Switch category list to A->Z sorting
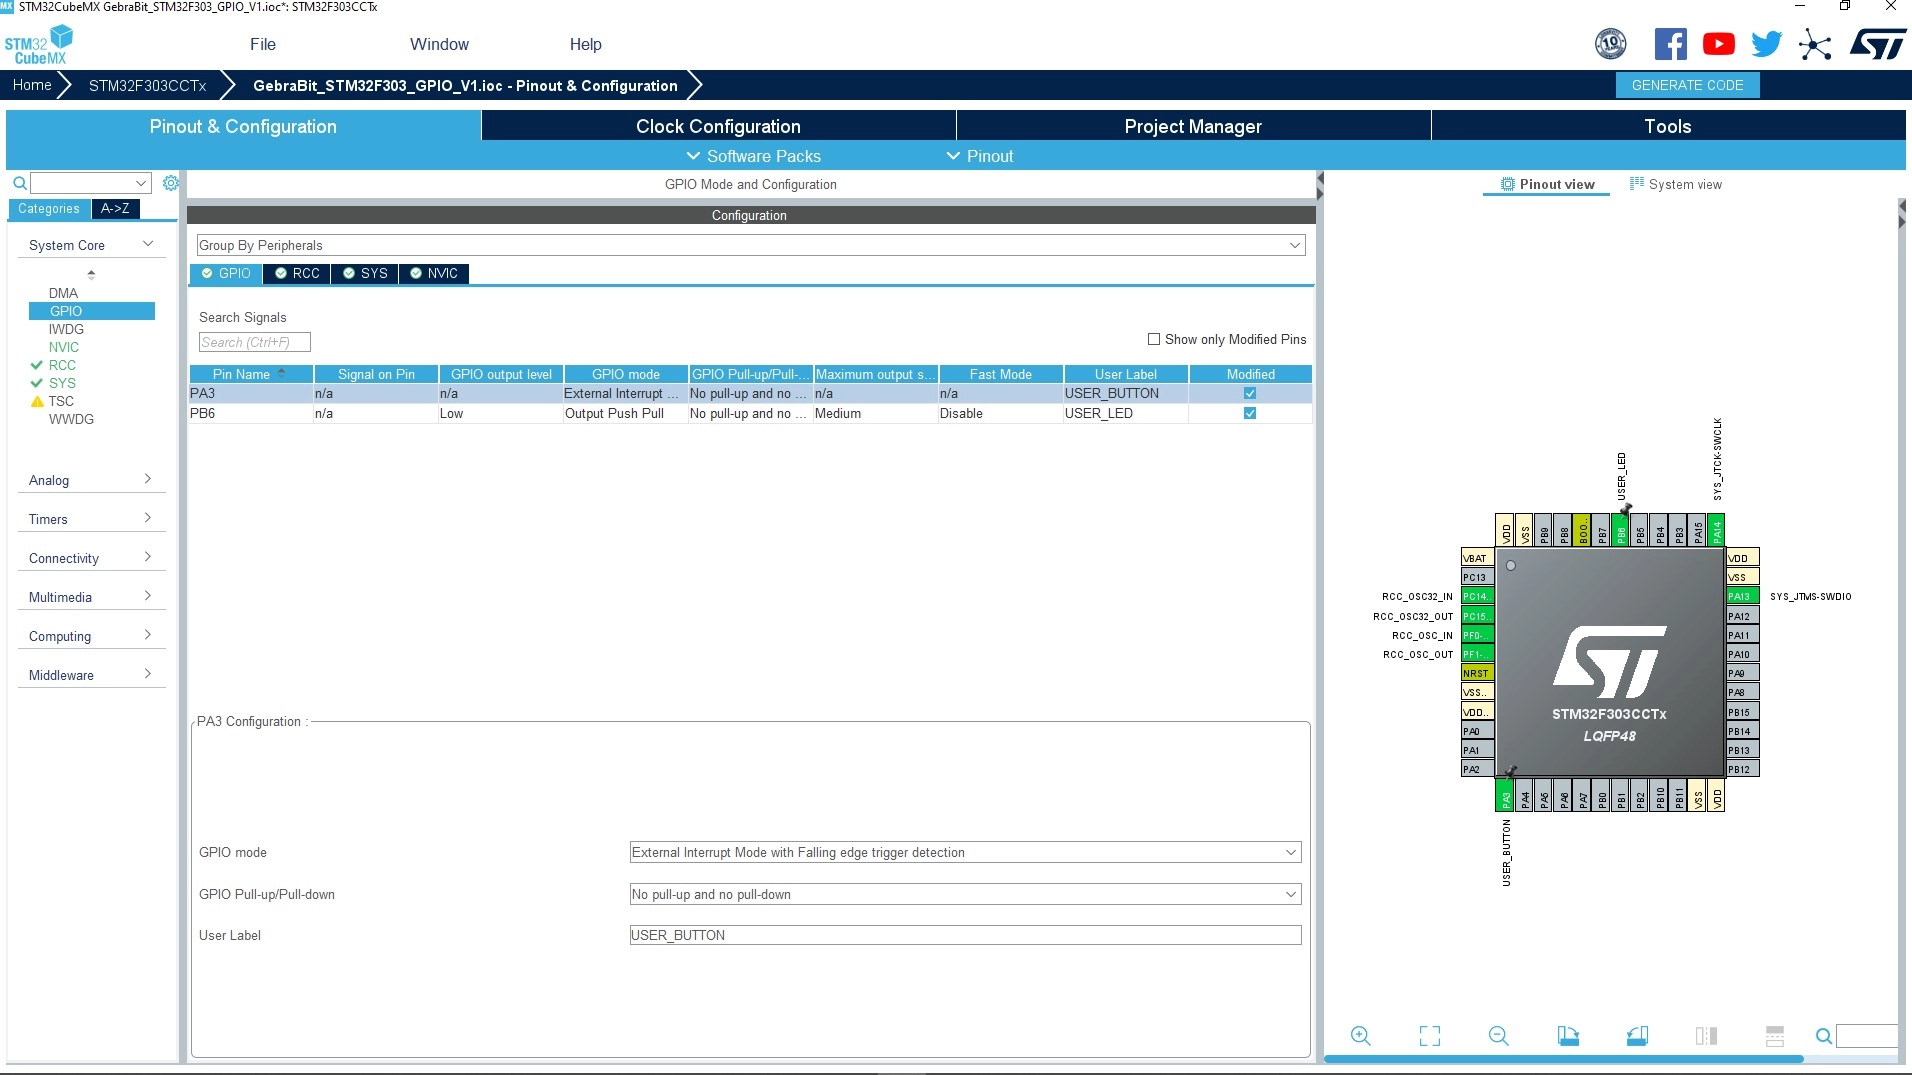This screenshot has width=1912, height=1075. 115,208
